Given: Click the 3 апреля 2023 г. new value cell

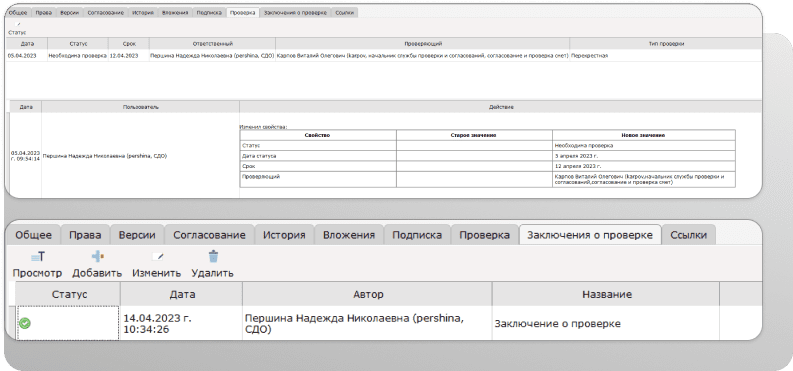Looking at the screenshot, I should pyautogui.click(x=644, y=156).
